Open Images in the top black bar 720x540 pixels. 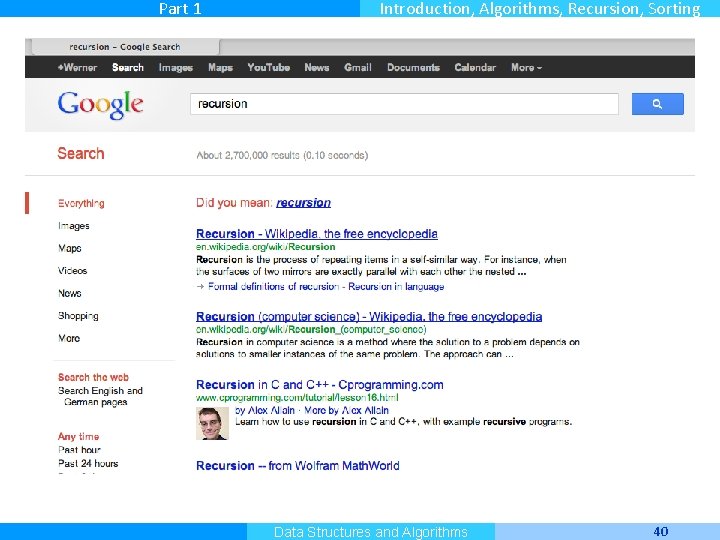click(x=175, y=68)
